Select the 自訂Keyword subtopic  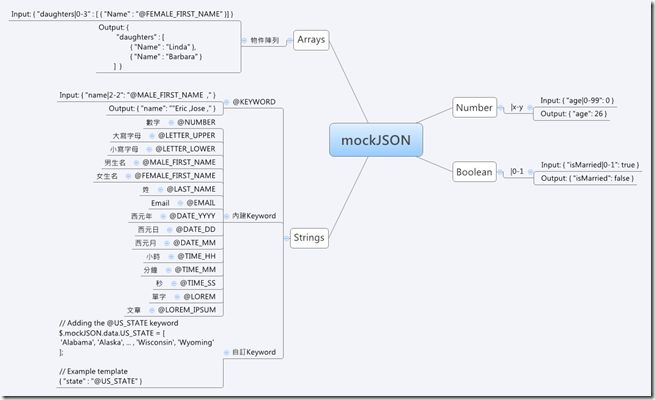[254, 352]
